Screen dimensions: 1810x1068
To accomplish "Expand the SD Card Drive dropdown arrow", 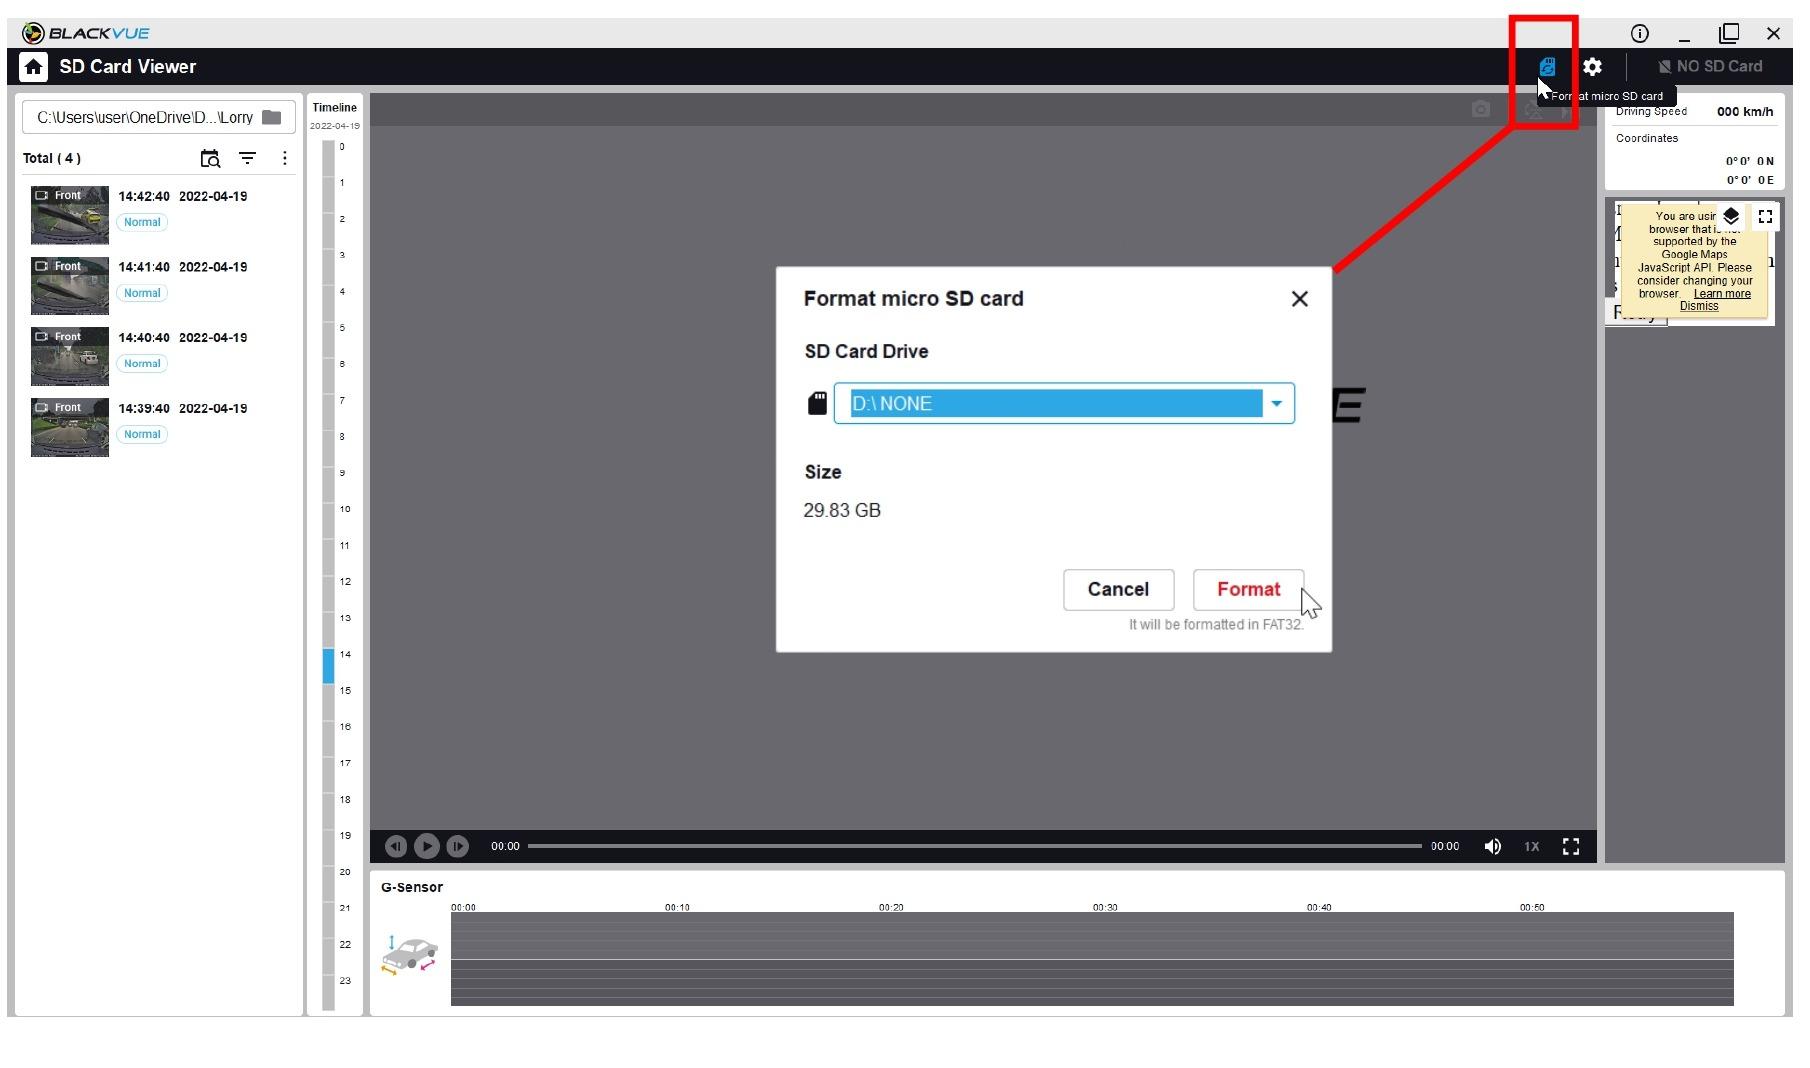I will coord(1276,404).
